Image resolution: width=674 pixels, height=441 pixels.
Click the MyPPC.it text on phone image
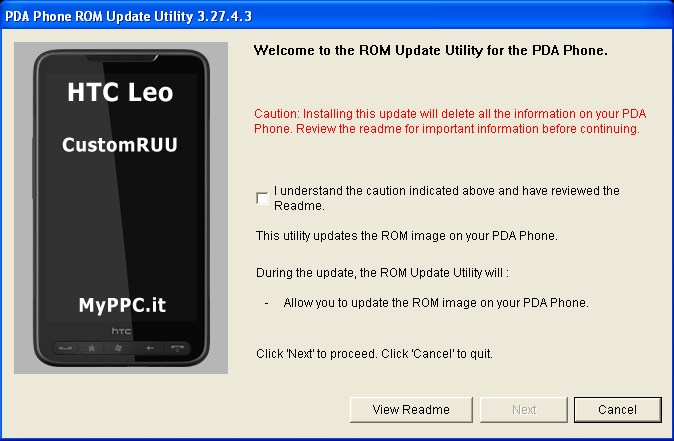pyautogui.click(x=122, y=305)
